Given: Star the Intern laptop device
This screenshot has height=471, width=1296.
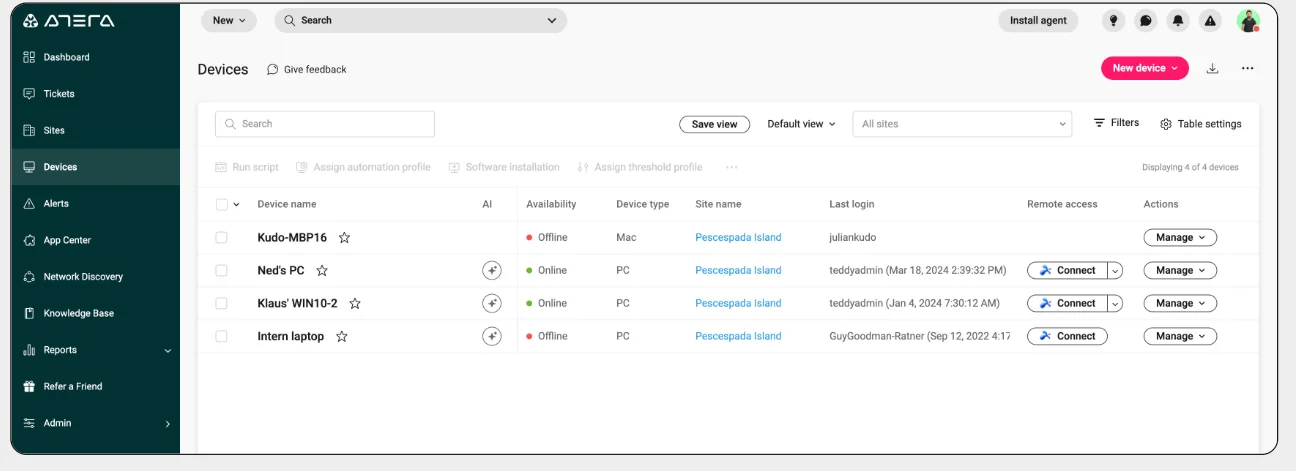Looking at the screenshot, I should click(x=342, y=337).
